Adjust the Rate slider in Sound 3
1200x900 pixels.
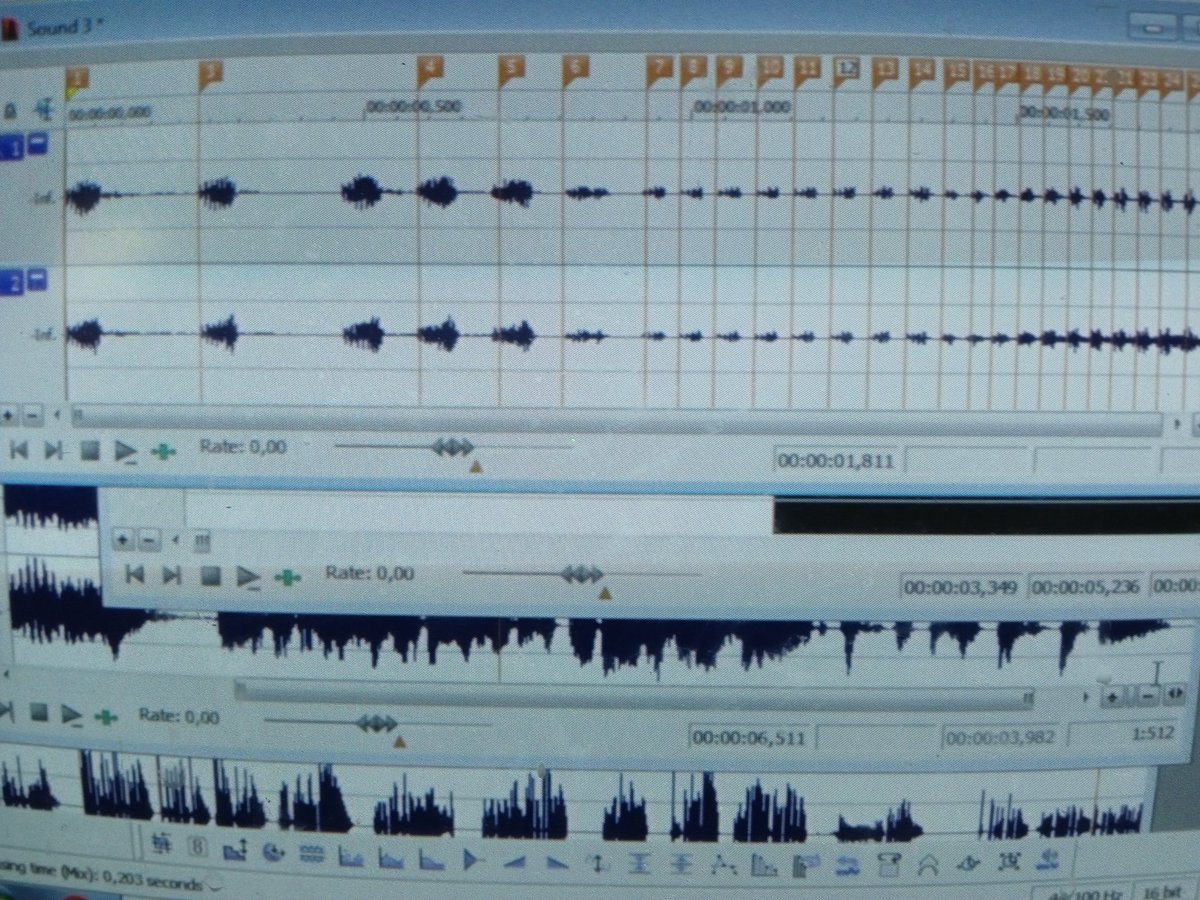pyautogui.click(x=452, y=447)
